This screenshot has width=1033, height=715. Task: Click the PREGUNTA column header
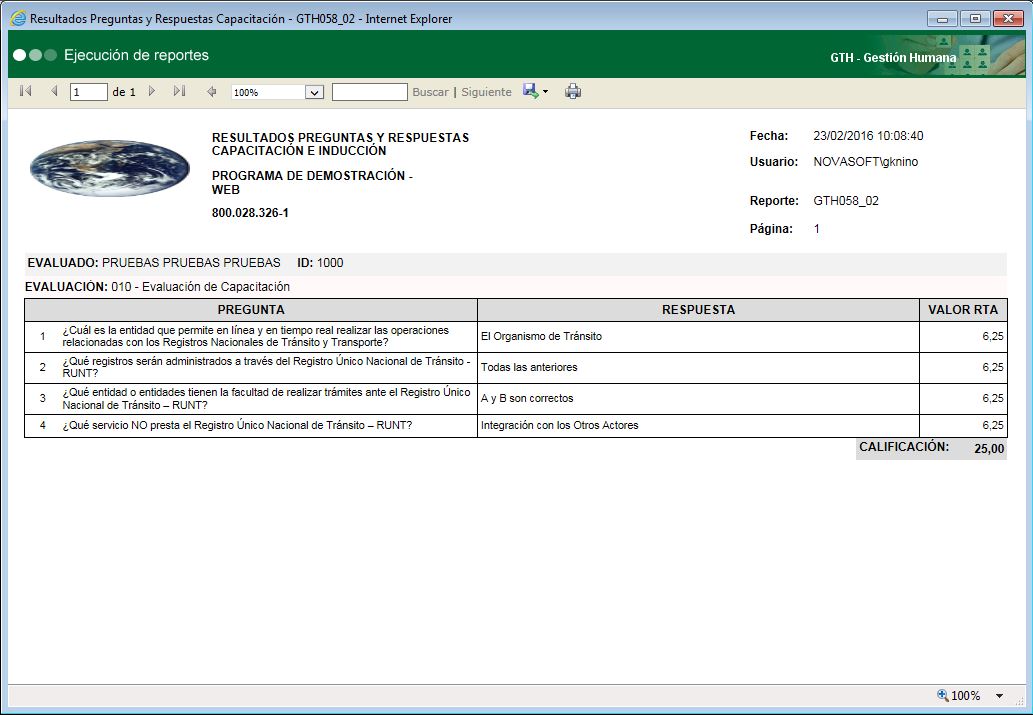pos(251,310)
